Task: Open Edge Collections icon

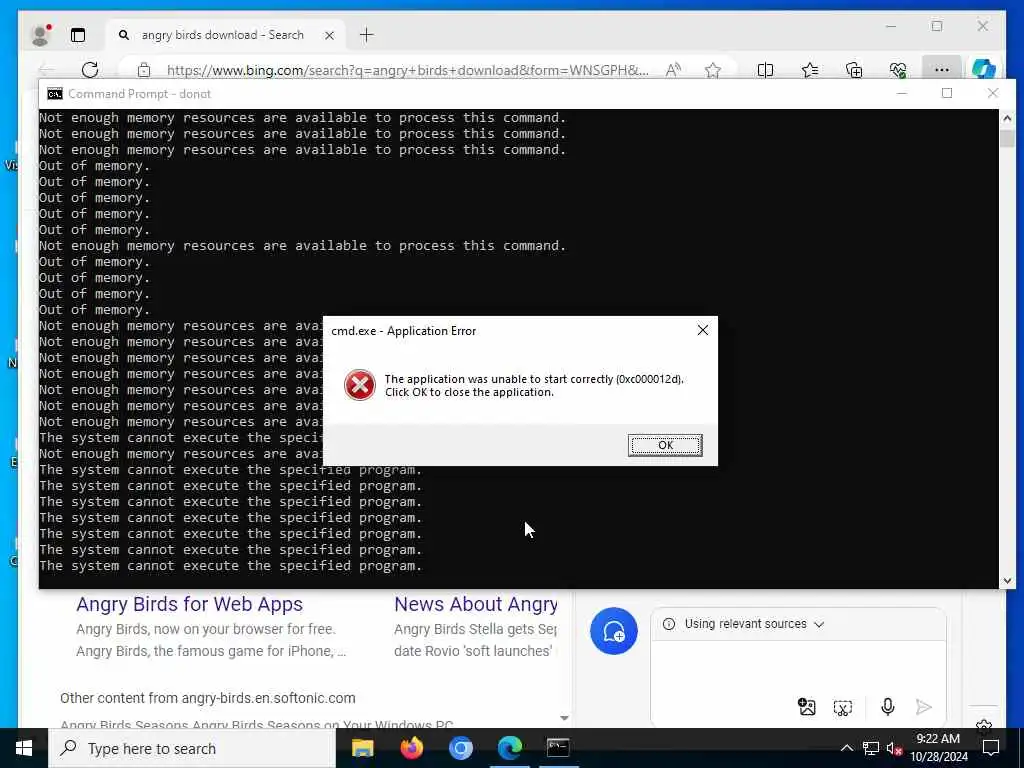Action: 854,70
